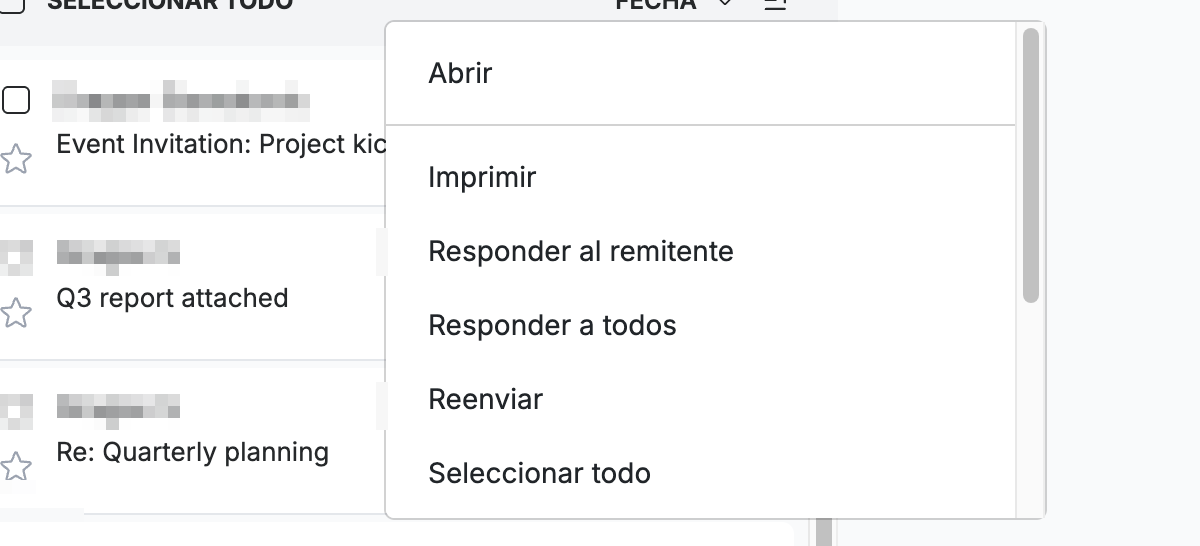
Task: Star the Re: Quarterly planning email
Action: (15, 466)
